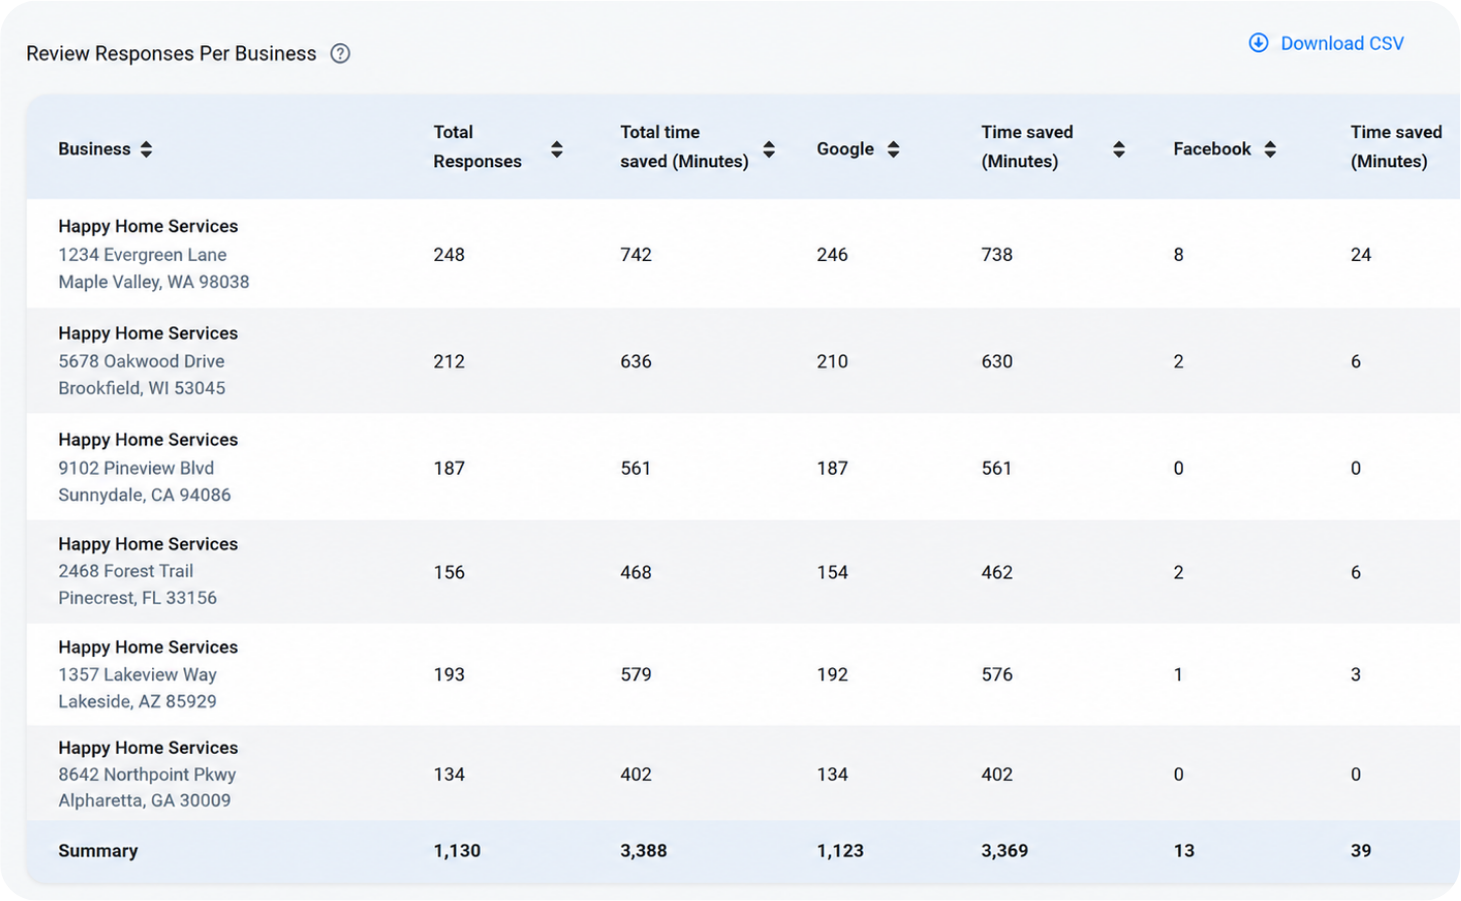
Task: Click Google value 192
Action: click(x=832, y=674)
